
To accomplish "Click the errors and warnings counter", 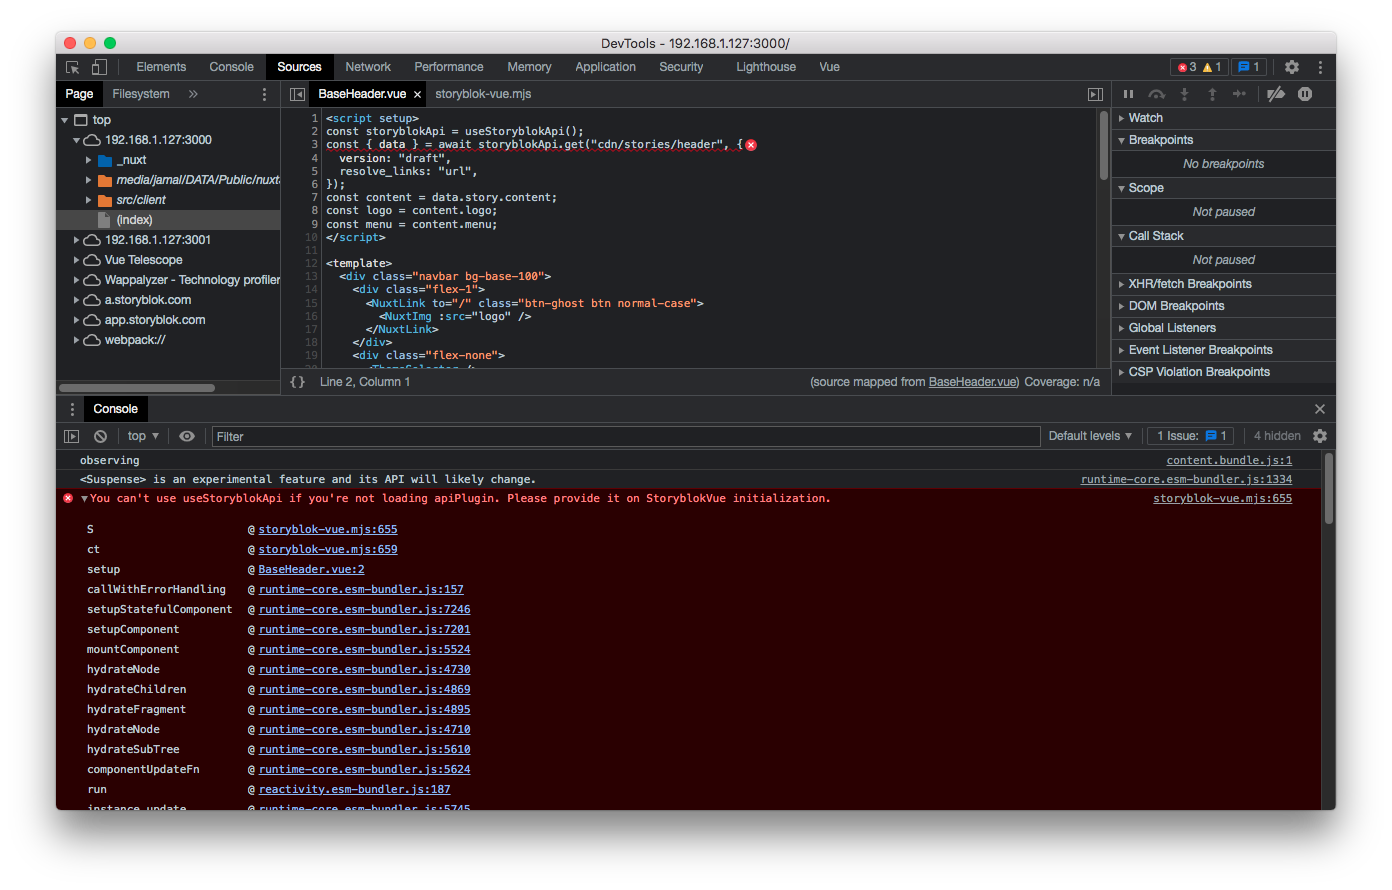I will coord(1199,67).
